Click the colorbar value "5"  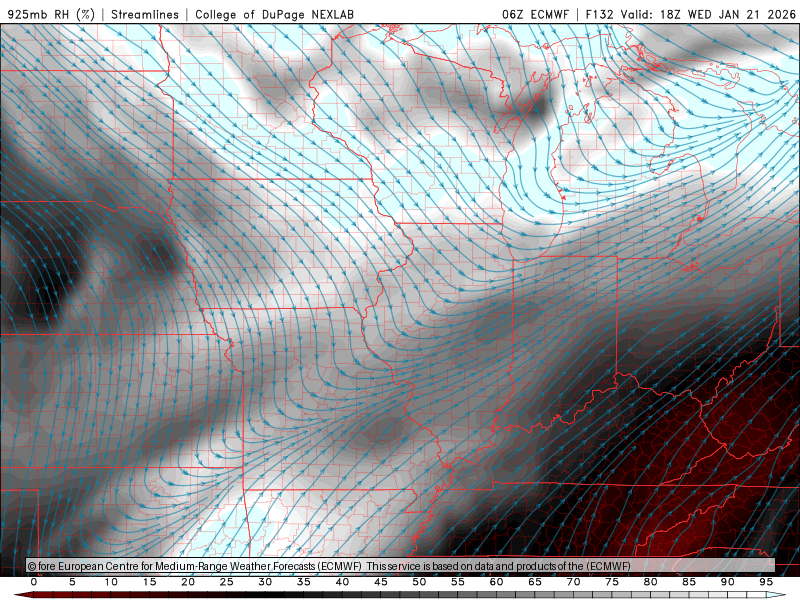(x=72, y=582)
